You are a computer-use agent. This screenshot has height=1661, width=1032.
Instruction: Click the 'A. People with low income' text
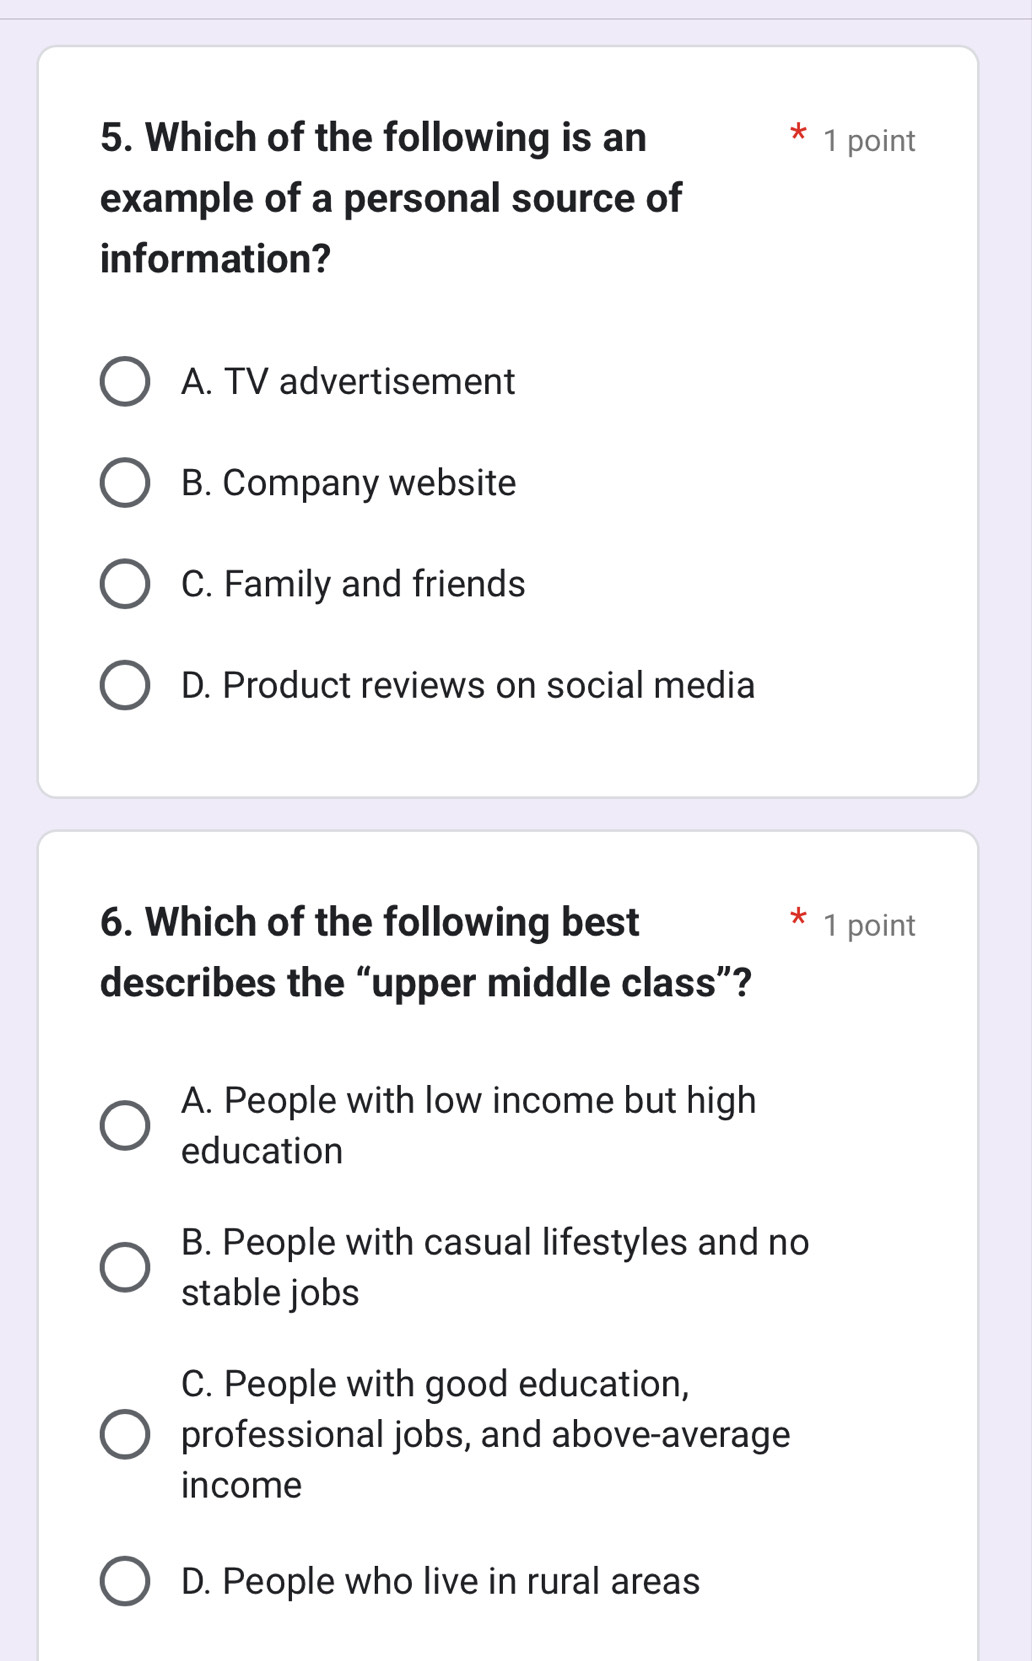click(468, 1101)
